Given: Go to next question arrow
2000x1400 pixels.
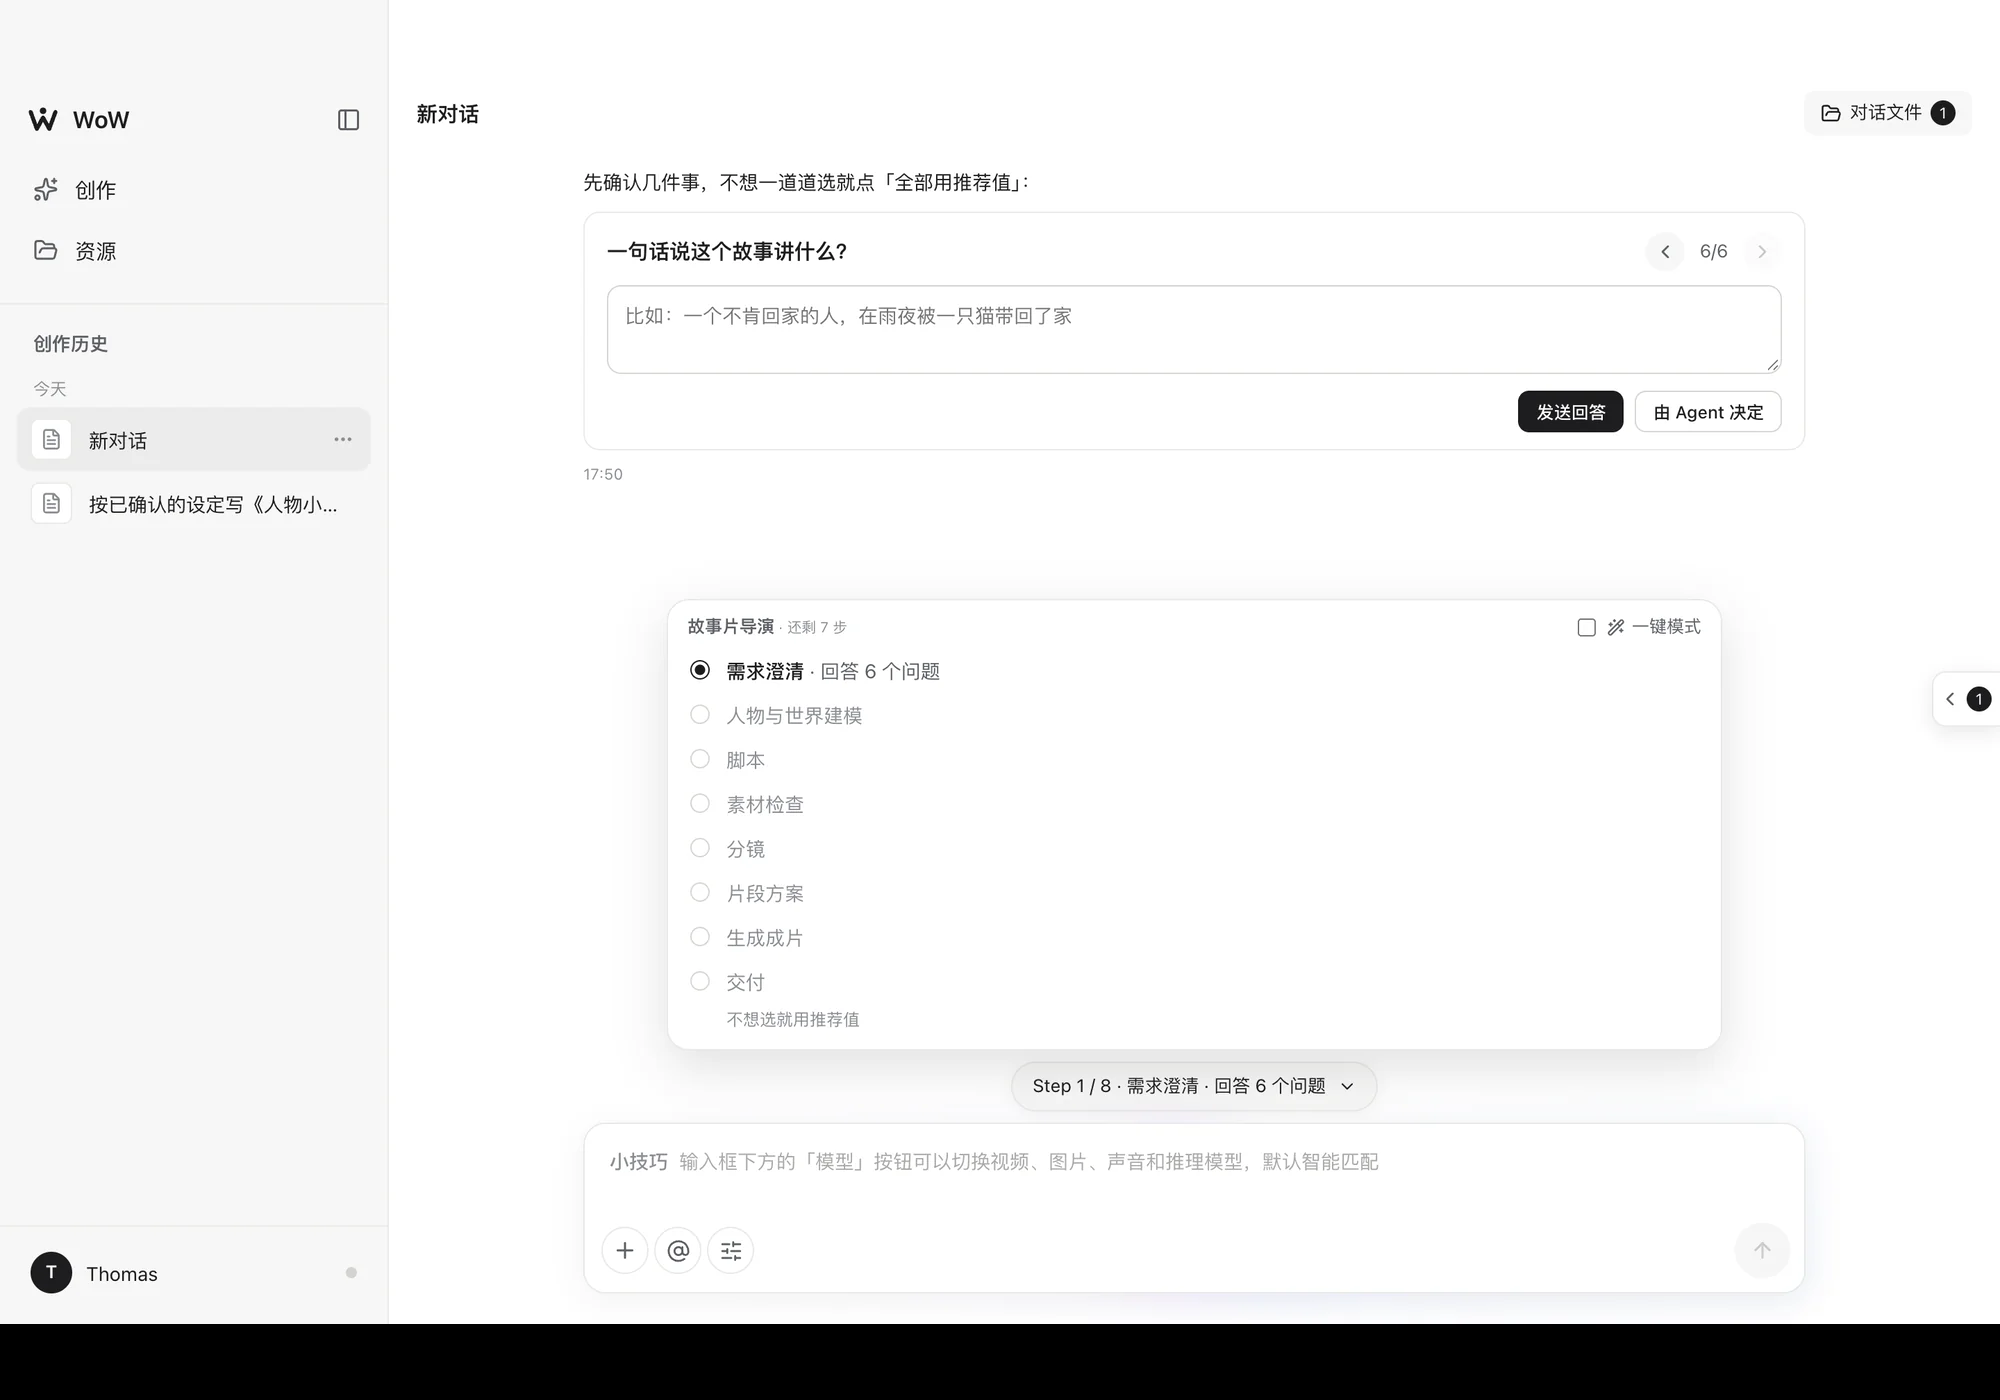Looking at the screenshot, I should (x=1762, y=252).
